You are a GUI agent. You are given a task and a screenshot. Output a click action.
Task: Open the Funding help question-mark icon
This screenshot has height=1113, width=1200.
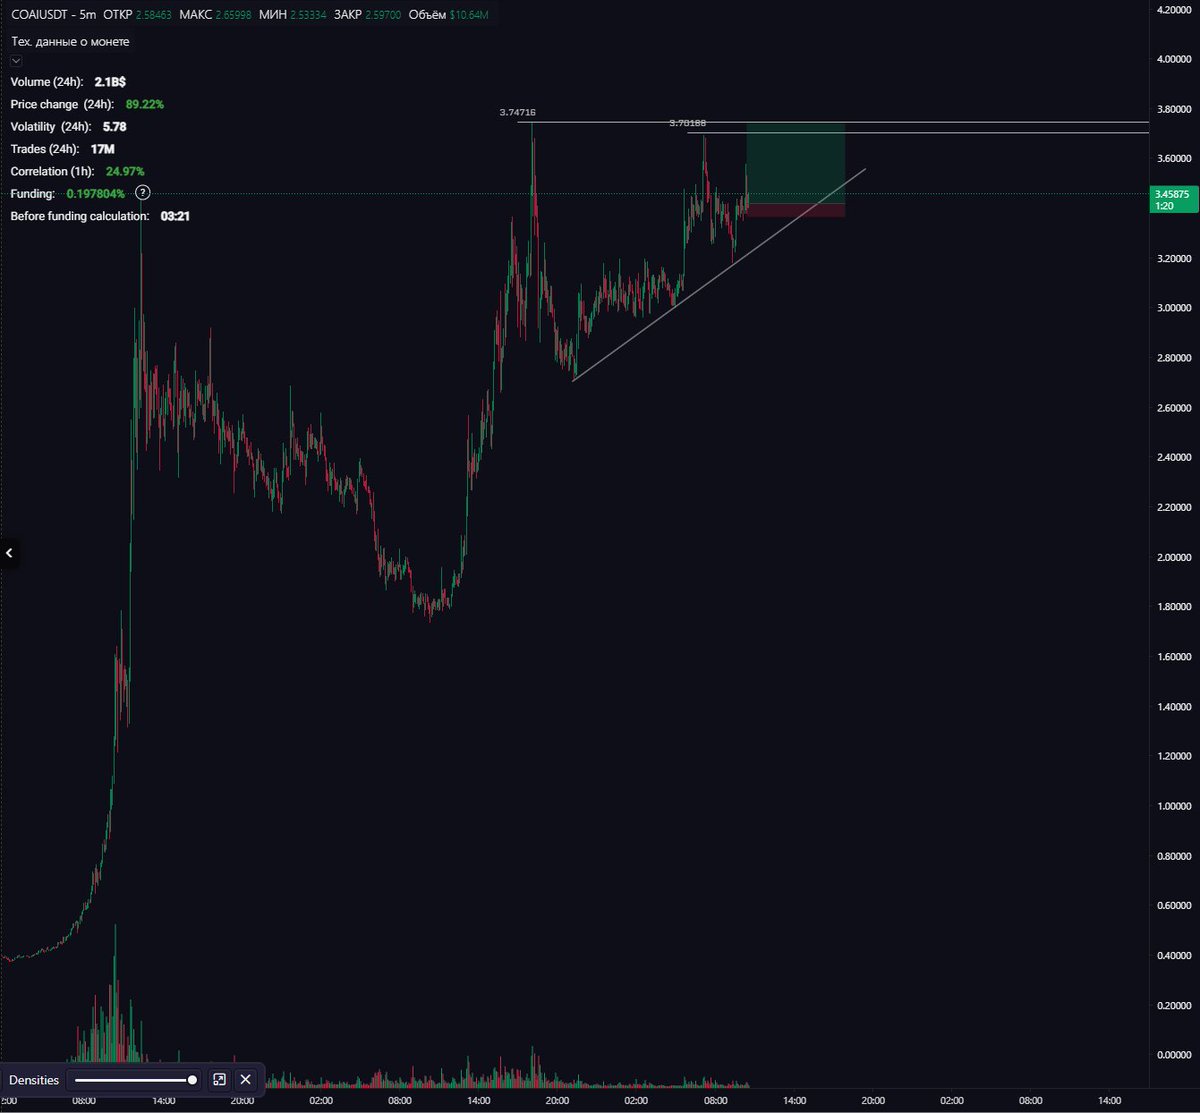click(143, 192)
